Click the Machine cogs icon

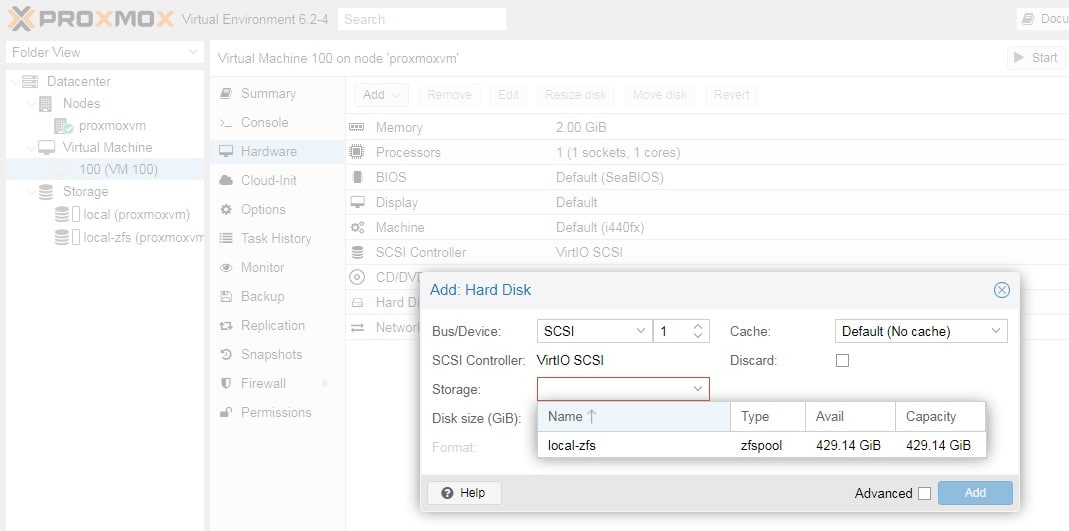point(357,228)
